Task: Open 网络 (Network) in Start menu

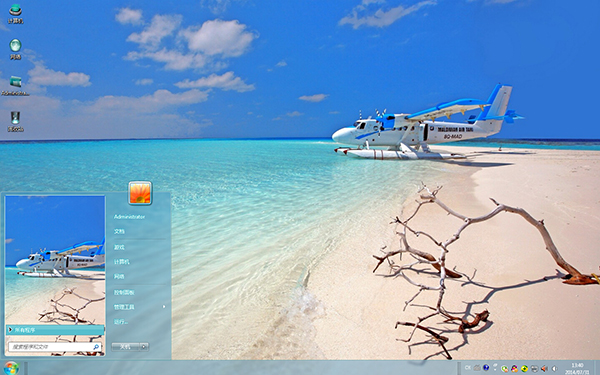Action: pyautogui.click(x=119, y=276)
